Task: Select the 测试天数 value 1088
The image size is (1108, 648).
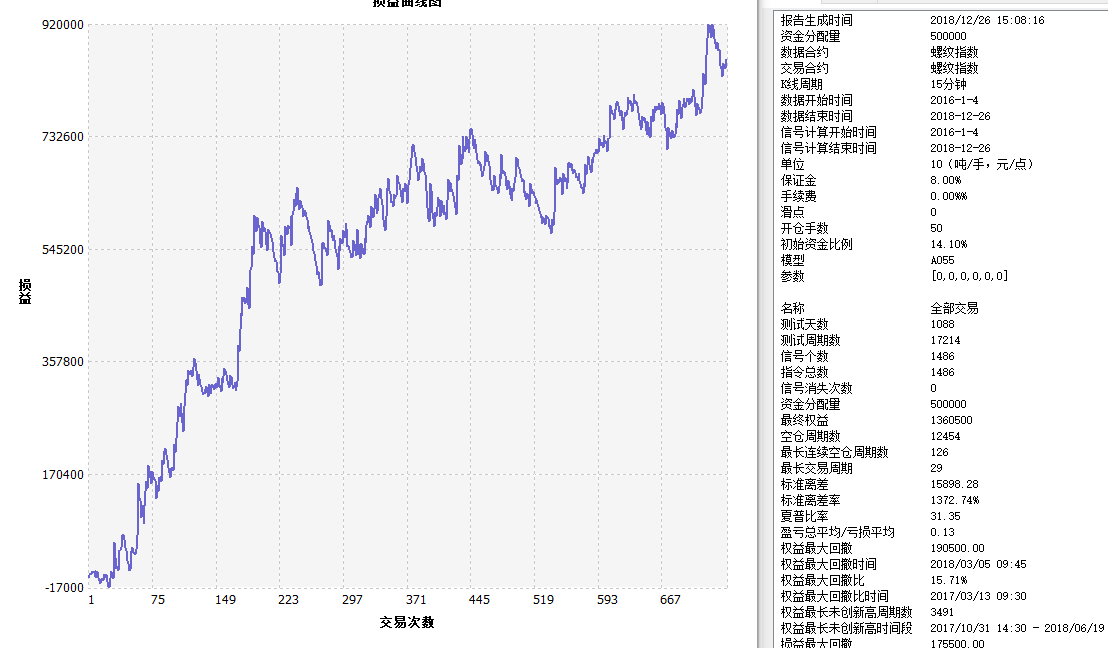Action: pyautogui.click(x=942, y=324)
